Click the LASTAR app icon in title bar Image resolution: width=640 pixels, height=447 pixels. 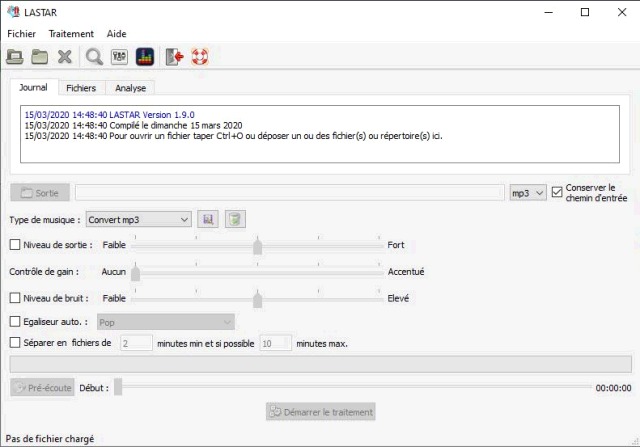coord(13,12)
